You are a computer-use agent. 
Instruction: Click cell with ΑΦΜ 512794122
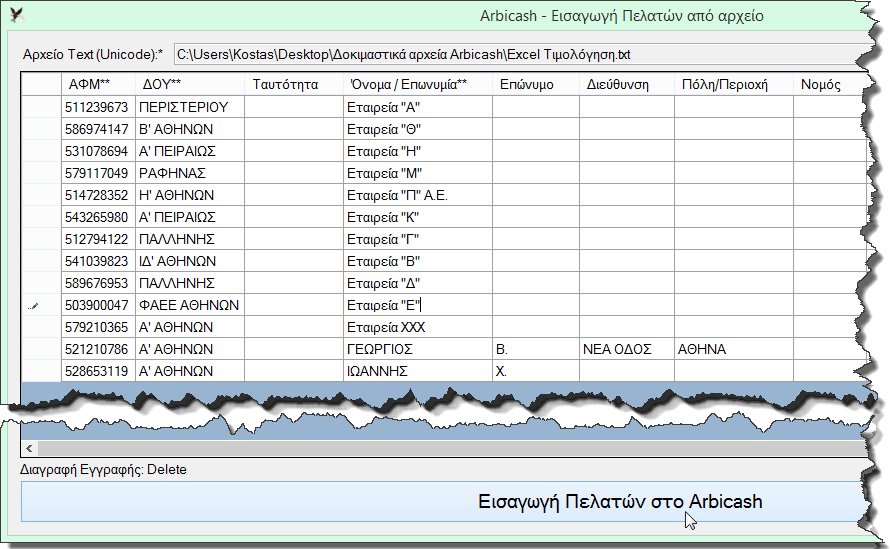[x=98, y=239]
